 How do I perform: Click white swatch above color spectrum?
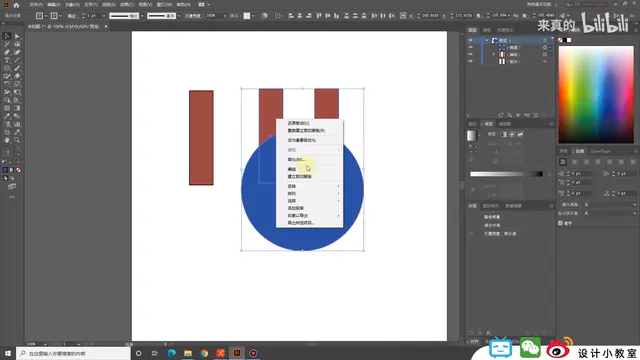[x=569, y=40]
